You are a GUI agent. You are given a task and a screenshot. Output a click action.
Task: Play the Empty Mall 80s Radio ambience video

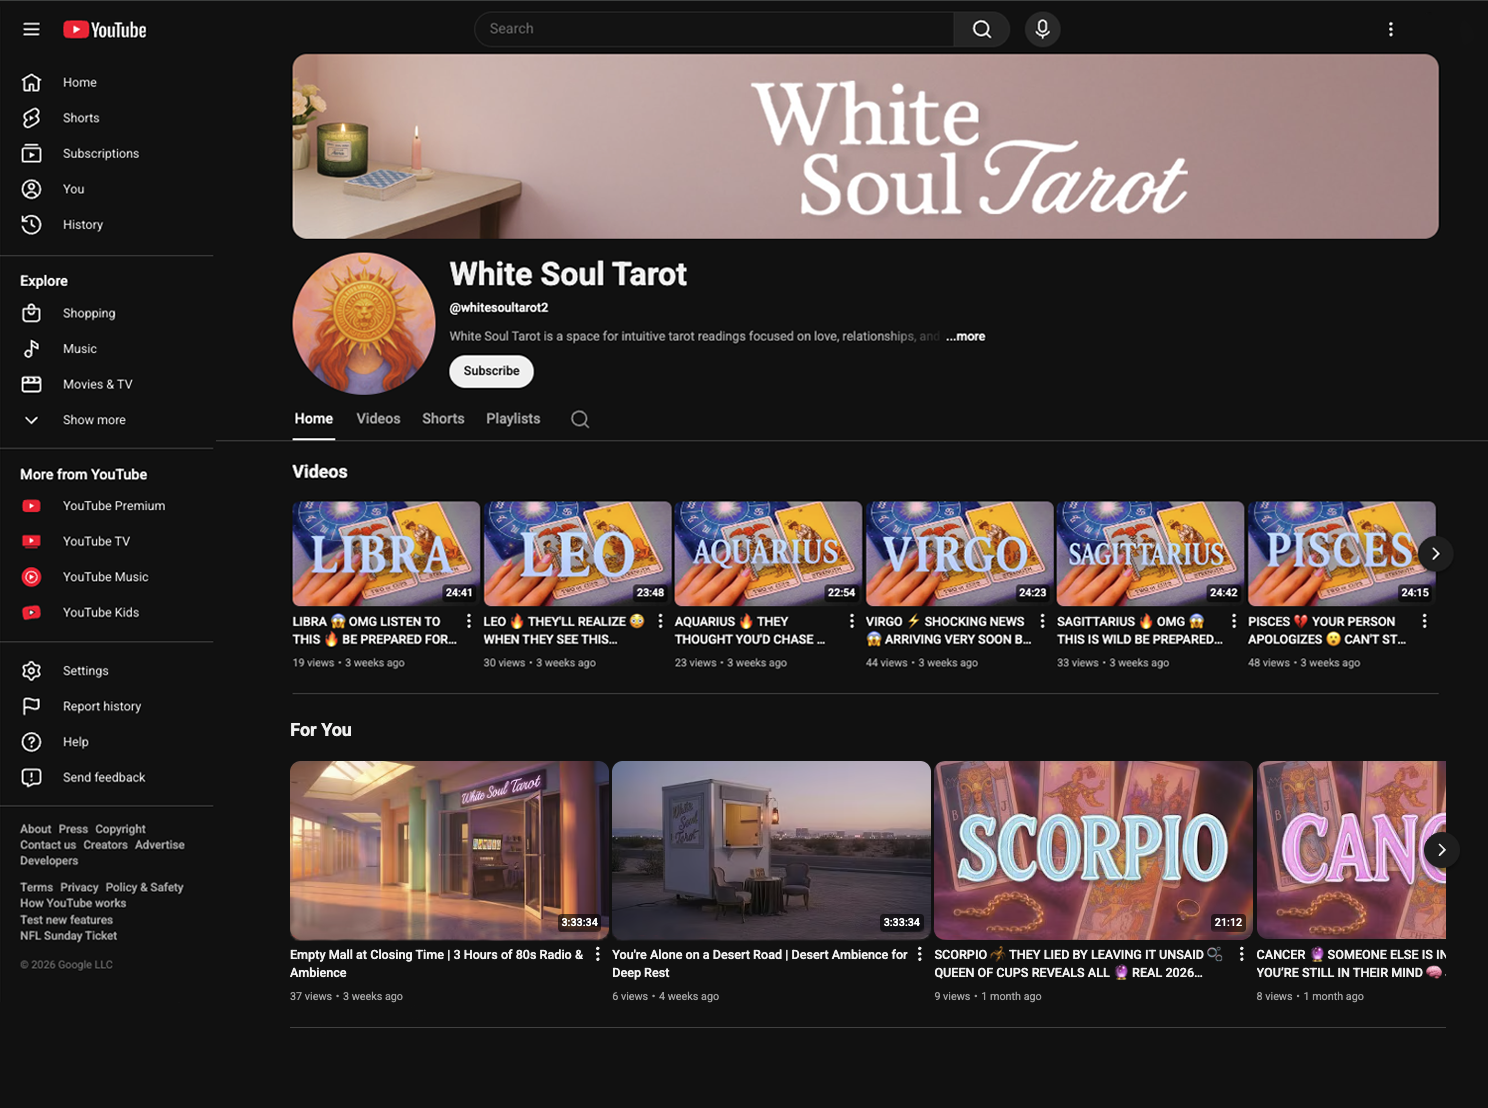[x=448, y=849]
